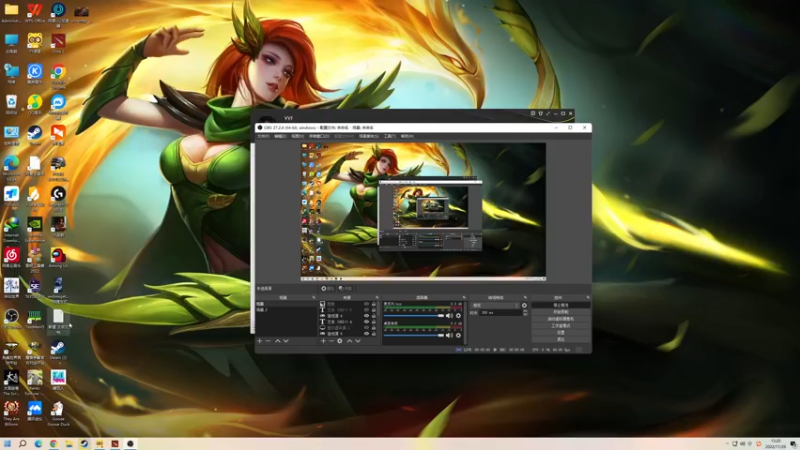
Task: Click the transition duration spinner arrows
Action: (x=526, y=312)
